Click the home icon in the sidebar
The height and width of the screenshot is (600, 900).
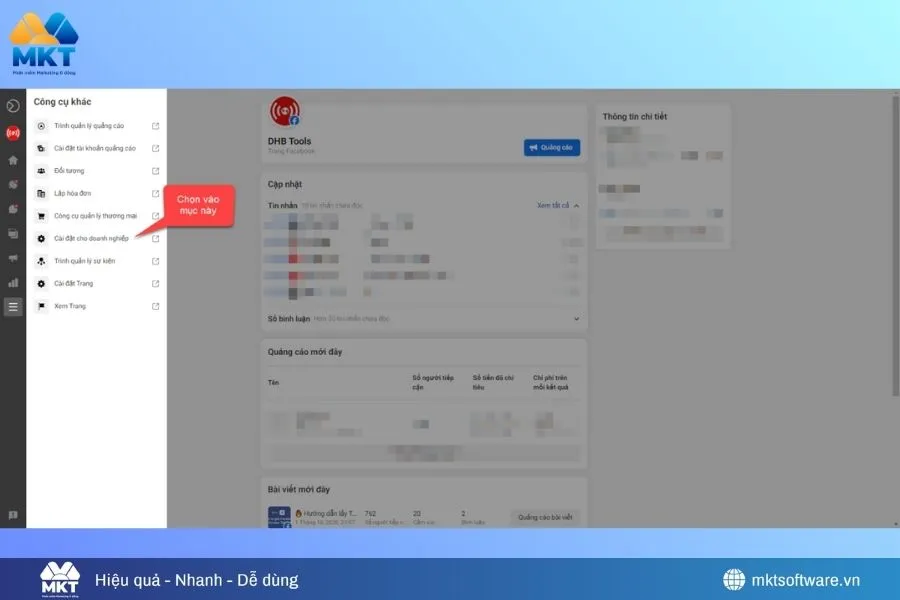(x=12, y=159)
